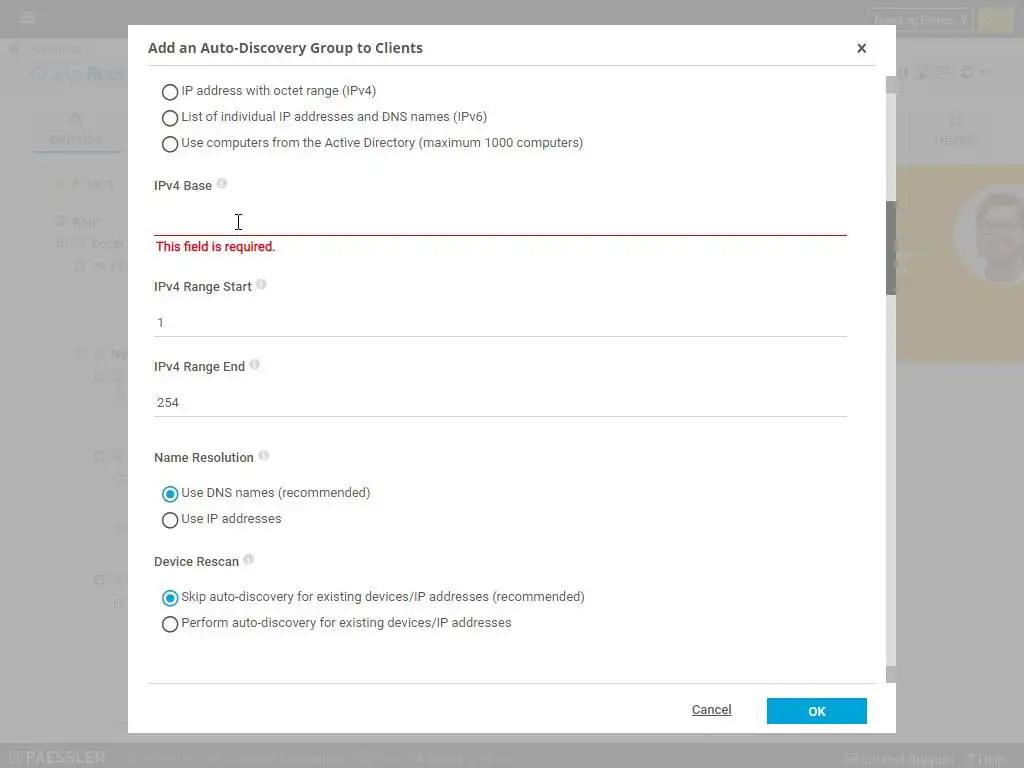Enable Use DNS names (recommended)
This screenshot has height=768, width=1024.
[x=170, y=494]
